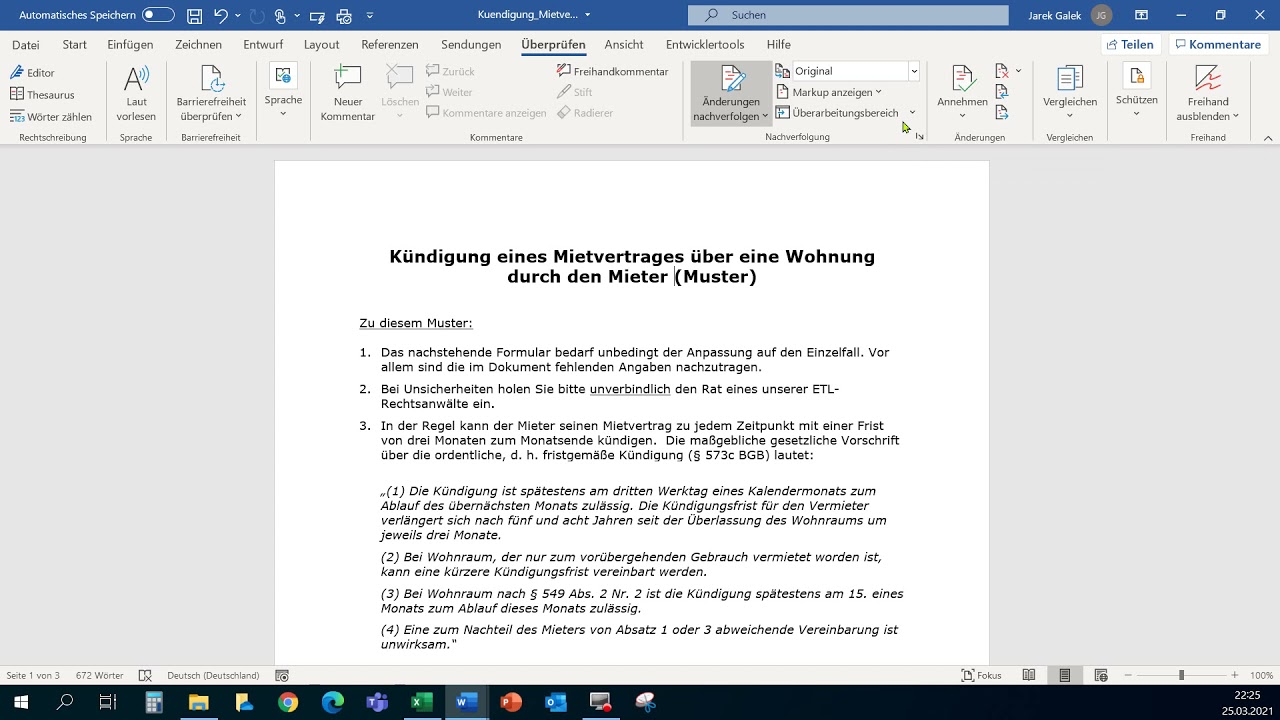Click the 672 Wörter word count status
The width and height of the screenshot is (1280, 720).
100,676
